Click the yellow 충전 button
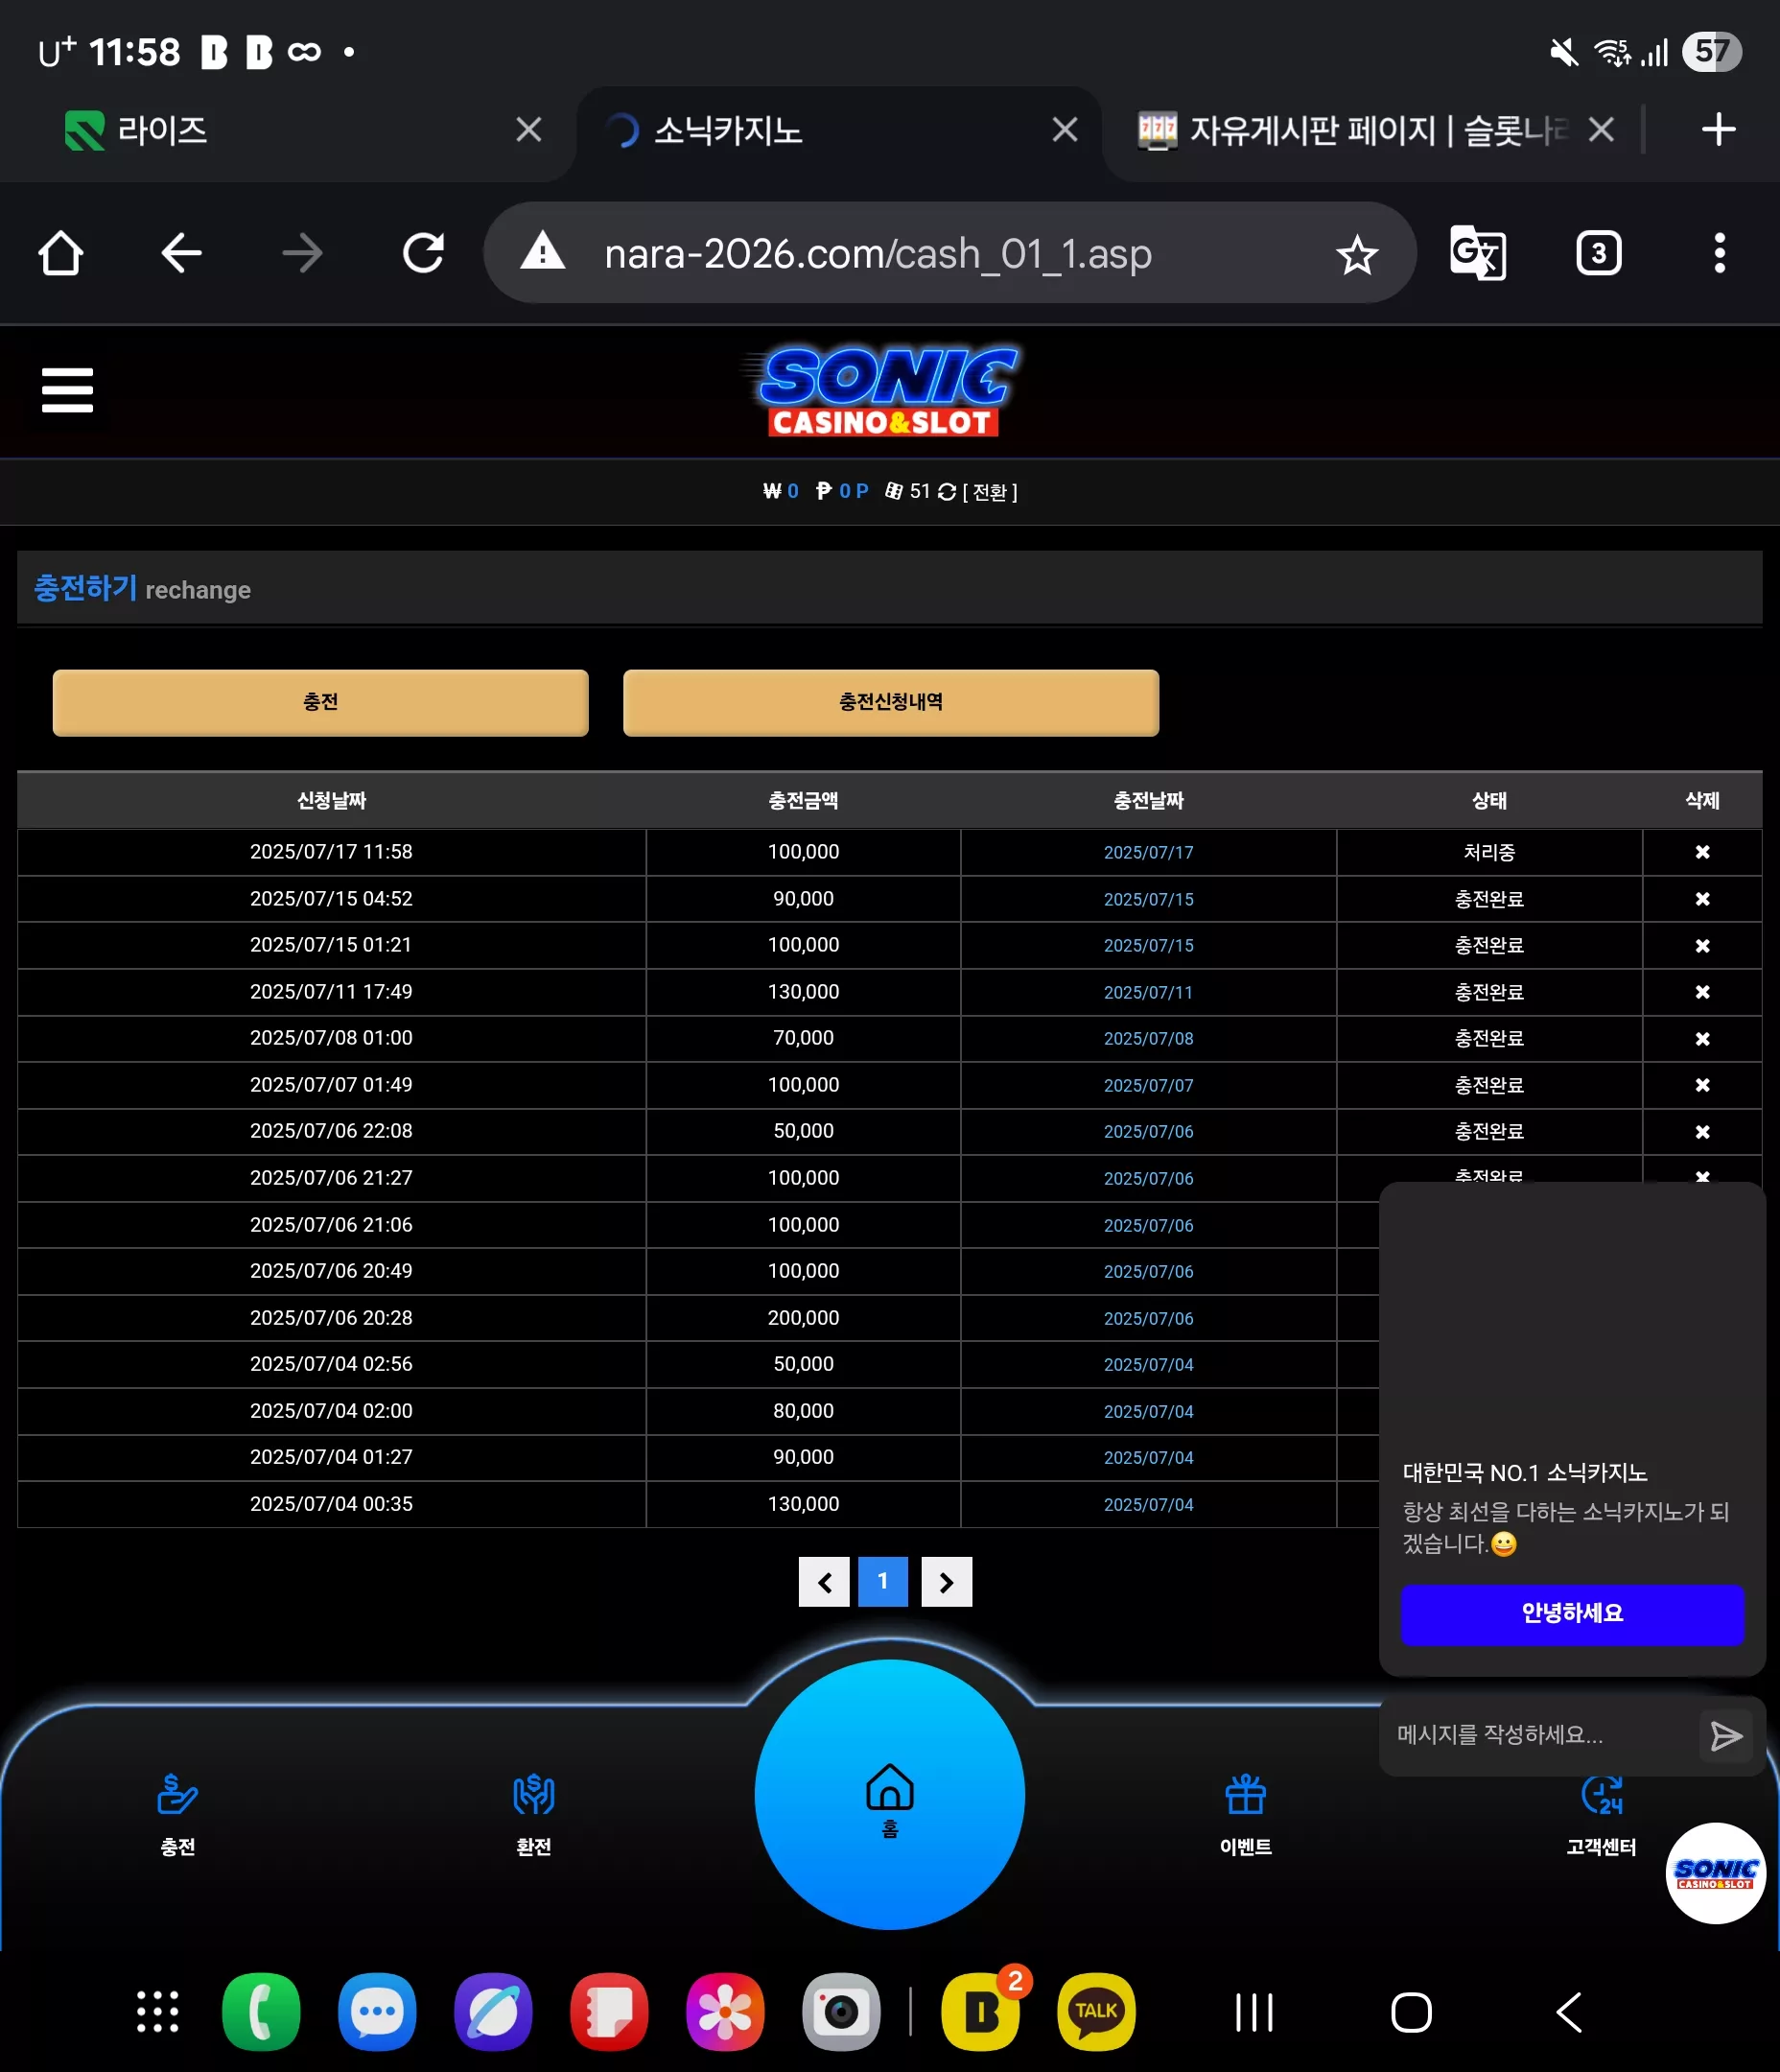 click(x=320, y=703)
